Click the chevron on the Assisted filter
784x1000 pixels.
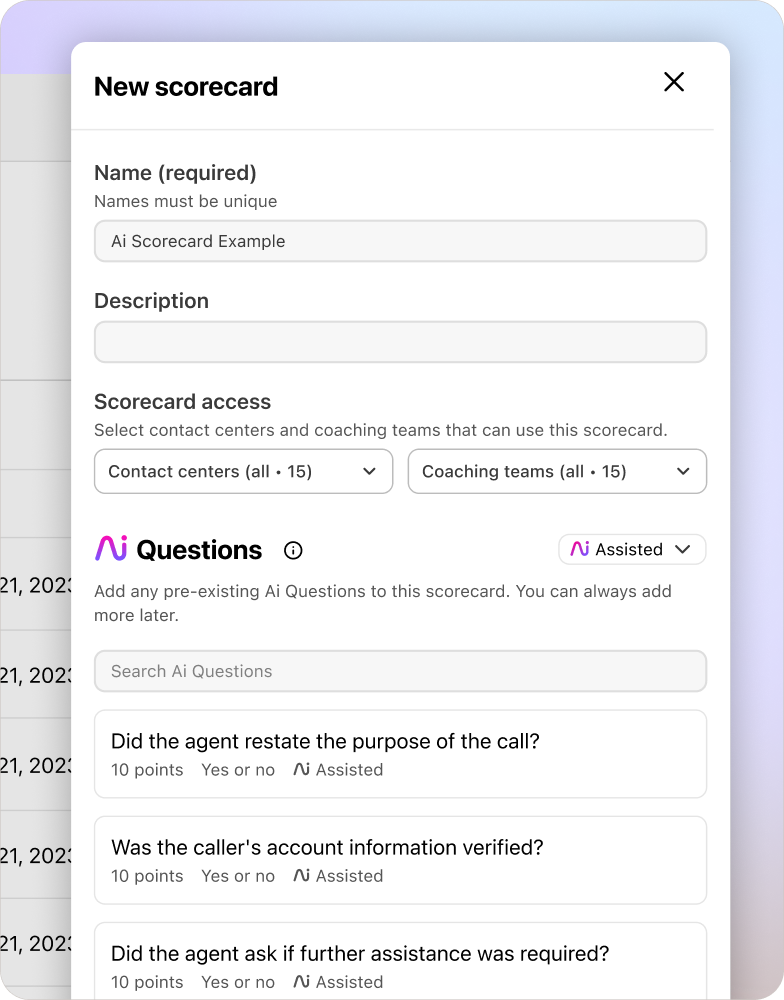click(x=686, y=549)
